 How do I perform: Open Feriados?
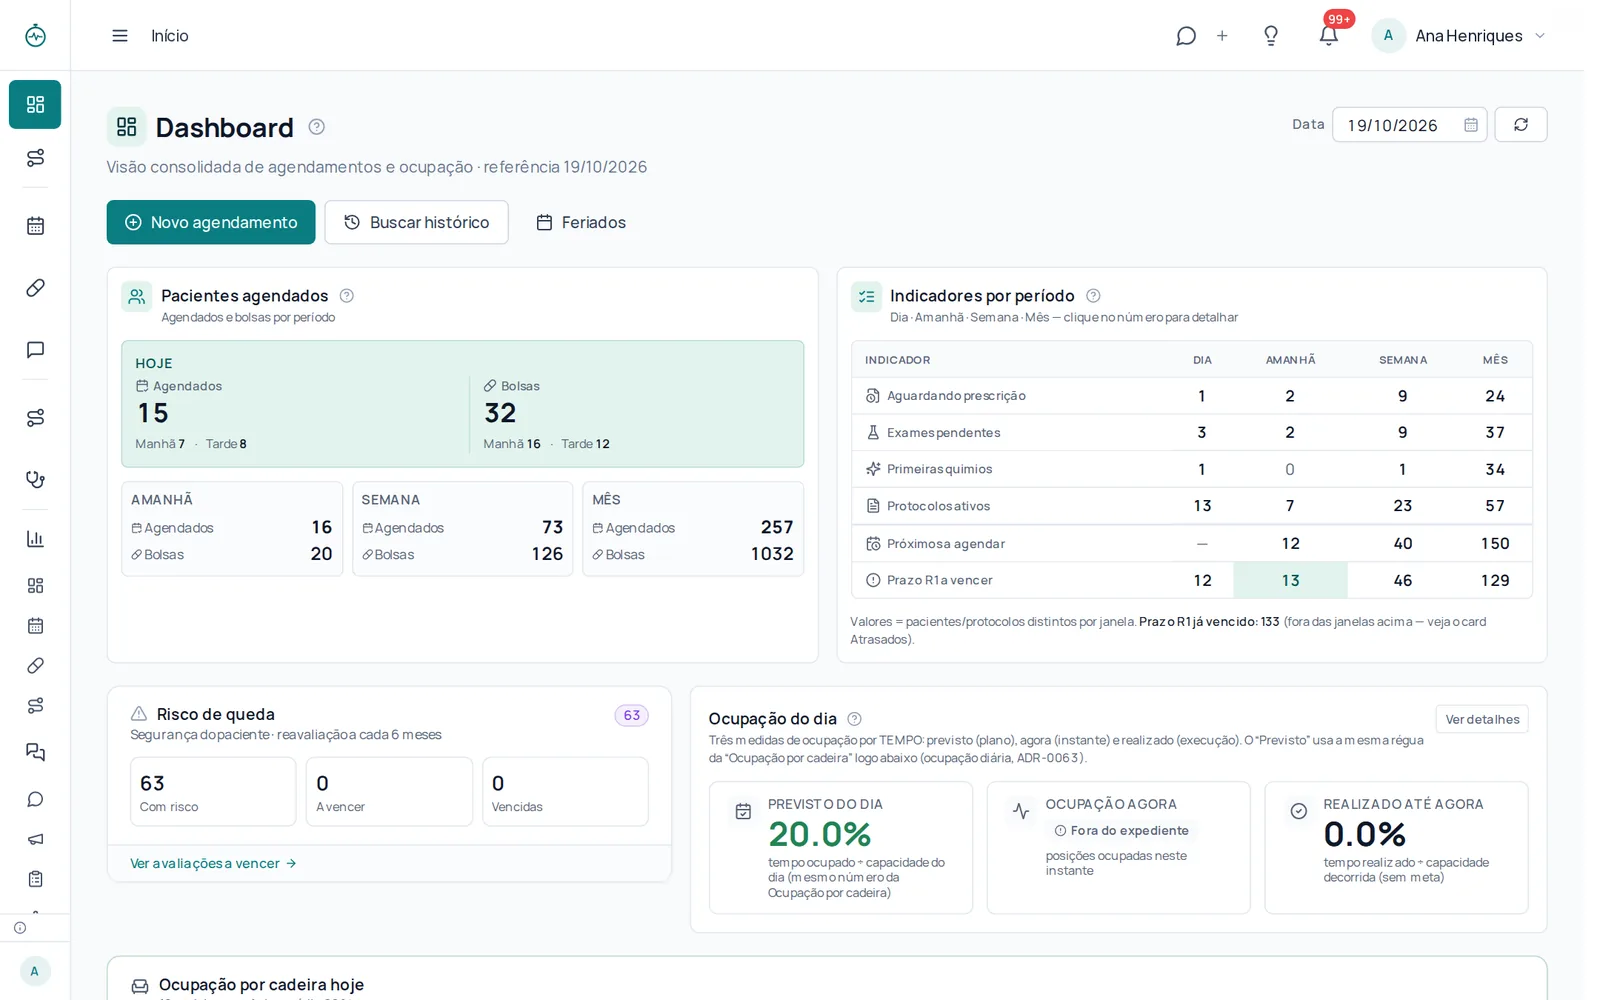pos(581,222)
